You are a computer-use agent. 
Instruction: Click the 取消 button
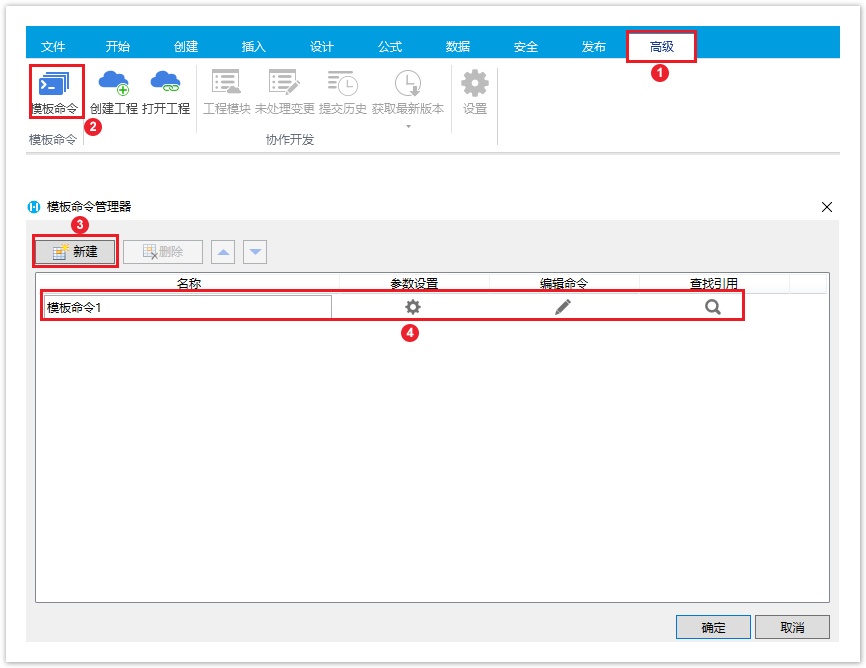point(792,627)
